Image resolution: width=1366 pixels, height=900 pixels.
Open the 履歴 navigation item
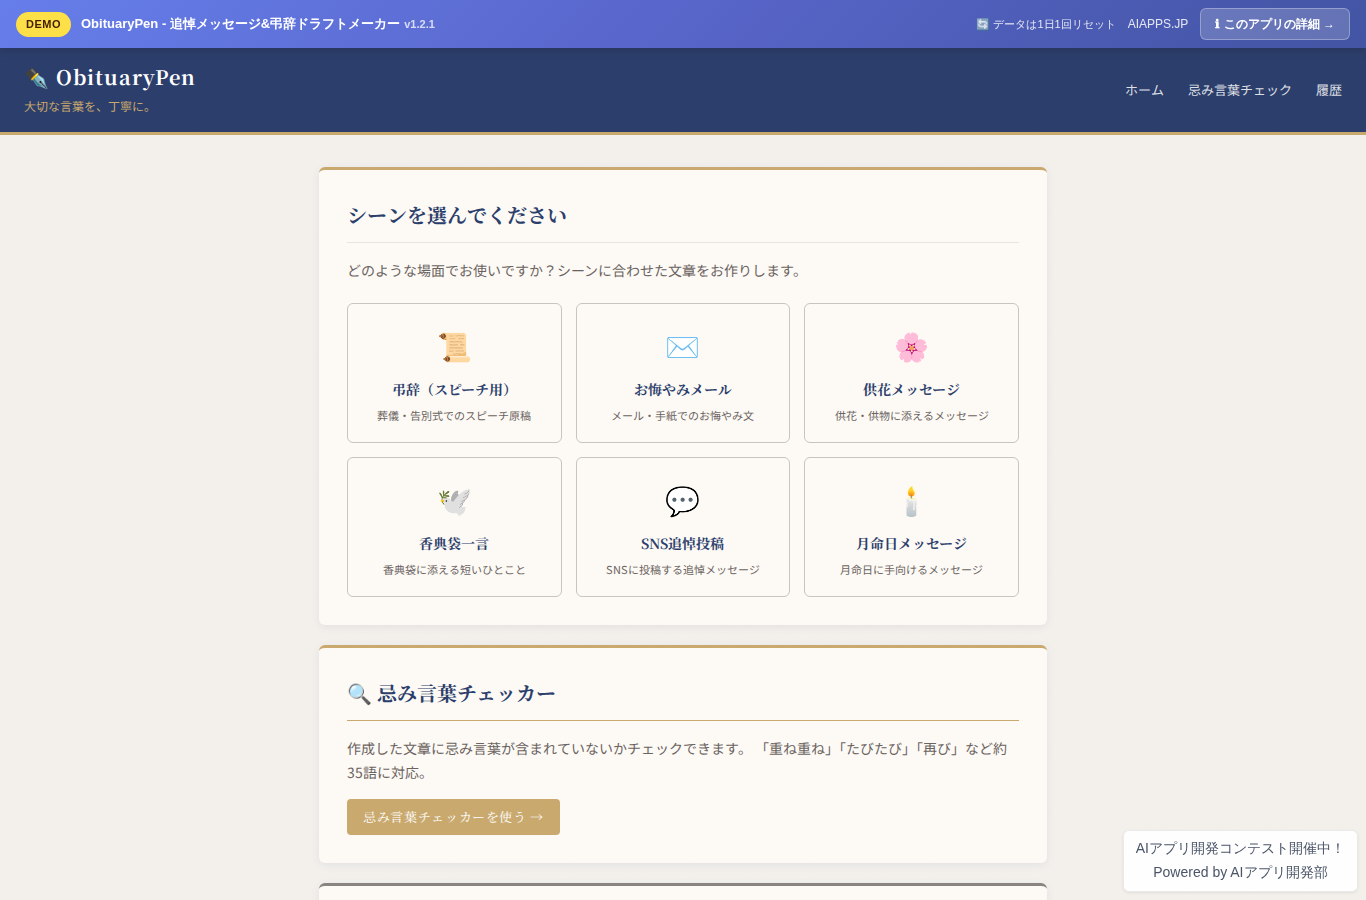[x=1329, y=90]
